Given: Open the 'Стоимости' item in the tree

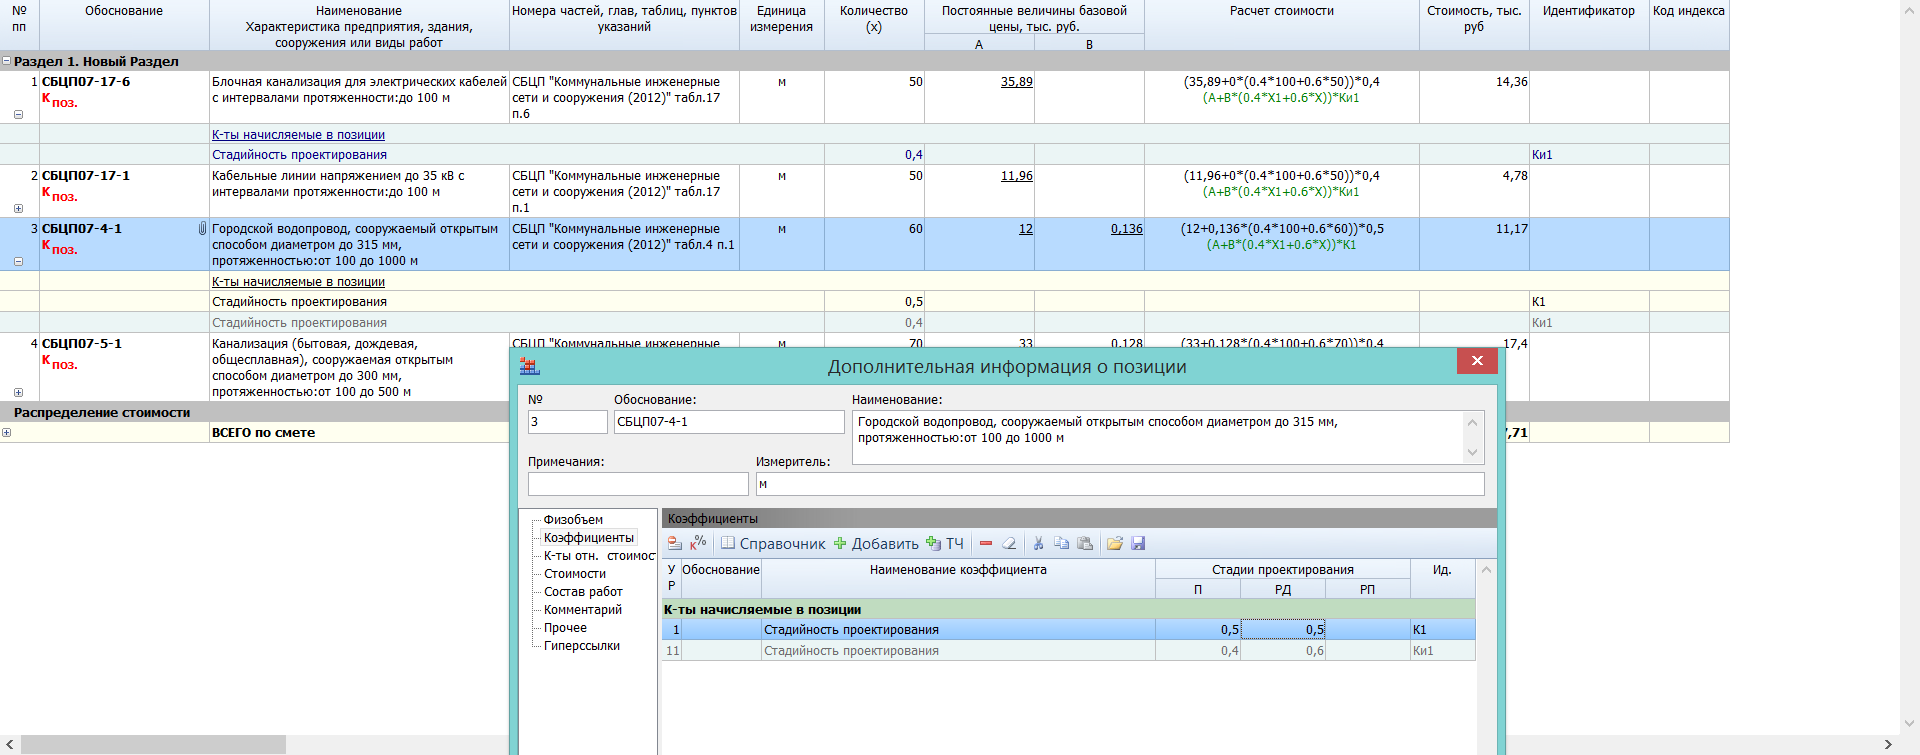Looking at the screenshot, I should 574,574.
